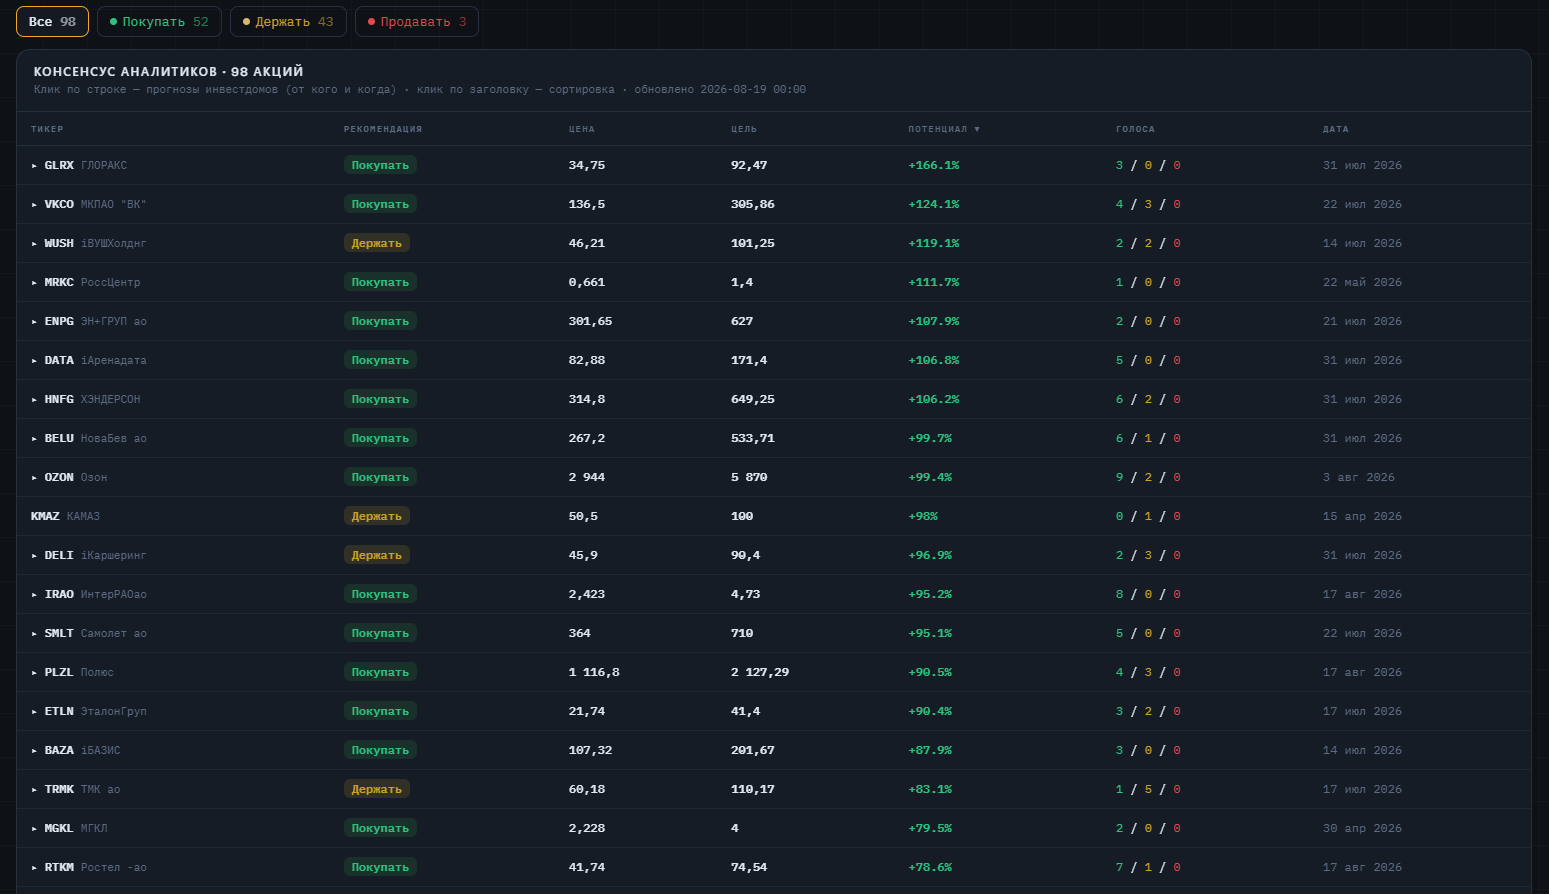Open the IRAO row disclosure triangle
The image size is (1549, 894).
pos(34,595)
